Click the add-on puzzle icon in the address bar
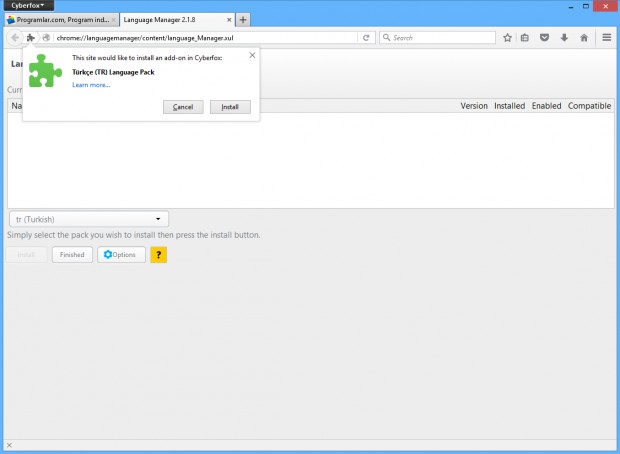Image resolution: width=620 pixels, height=454 pixels. 31,38
